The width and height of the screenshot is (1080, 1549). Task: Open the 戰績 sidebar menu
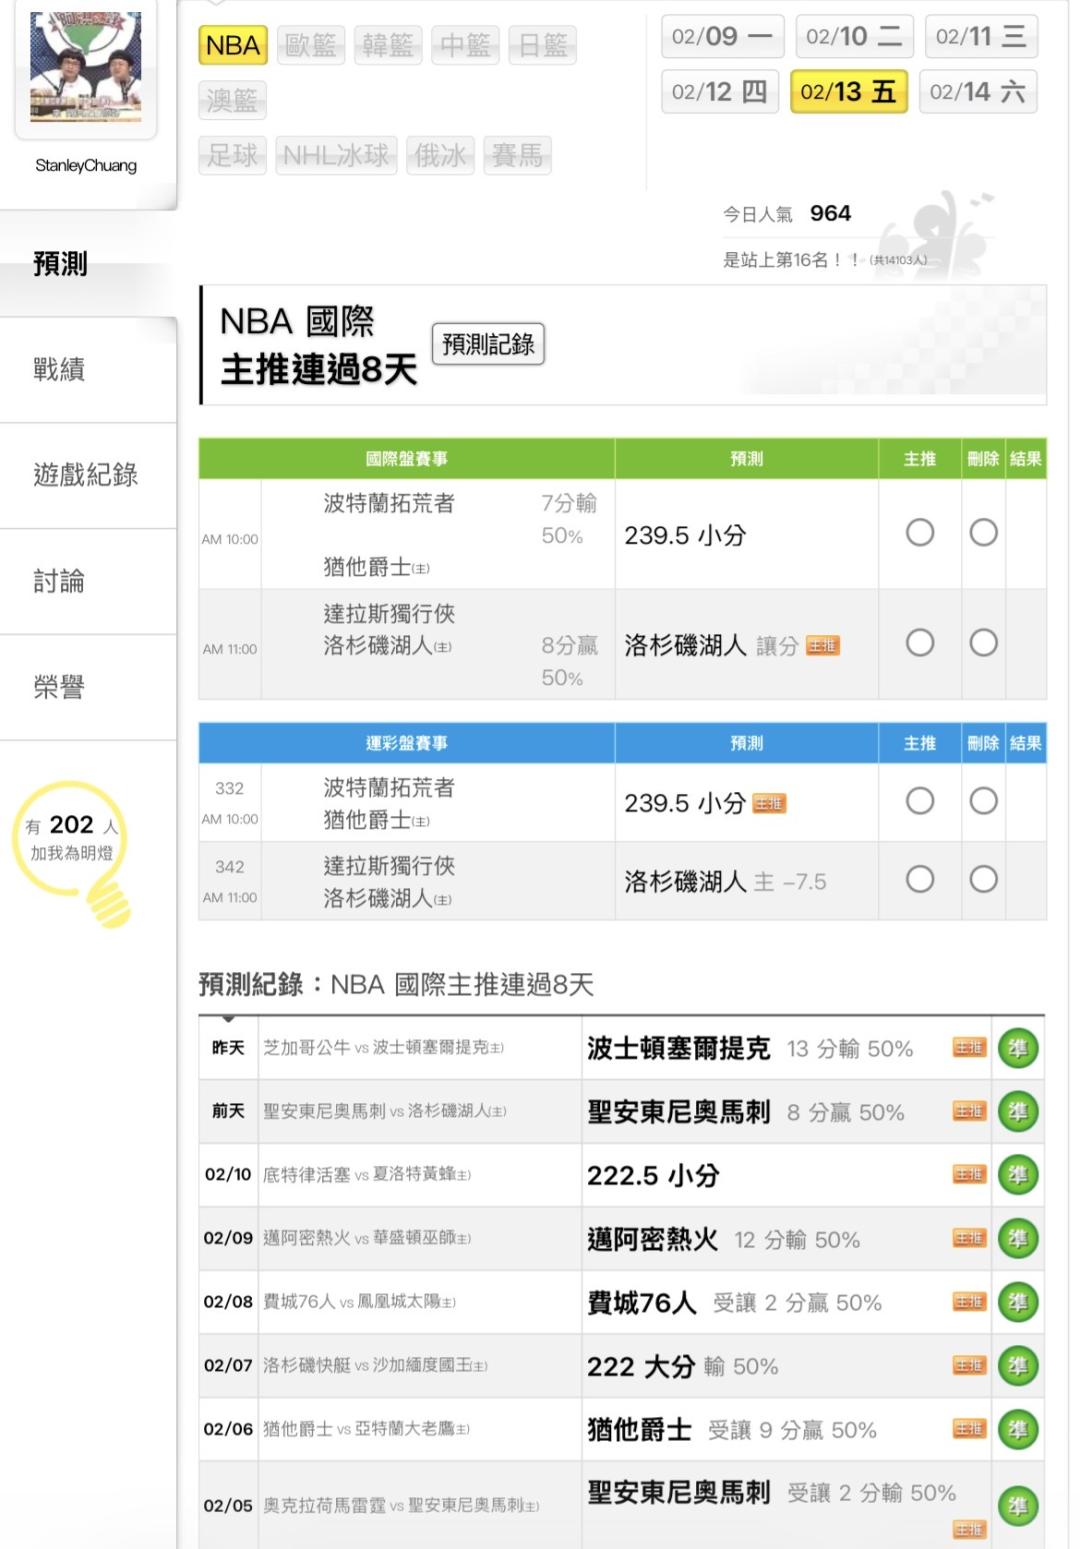pyautogui.click(x=60, y=370)
